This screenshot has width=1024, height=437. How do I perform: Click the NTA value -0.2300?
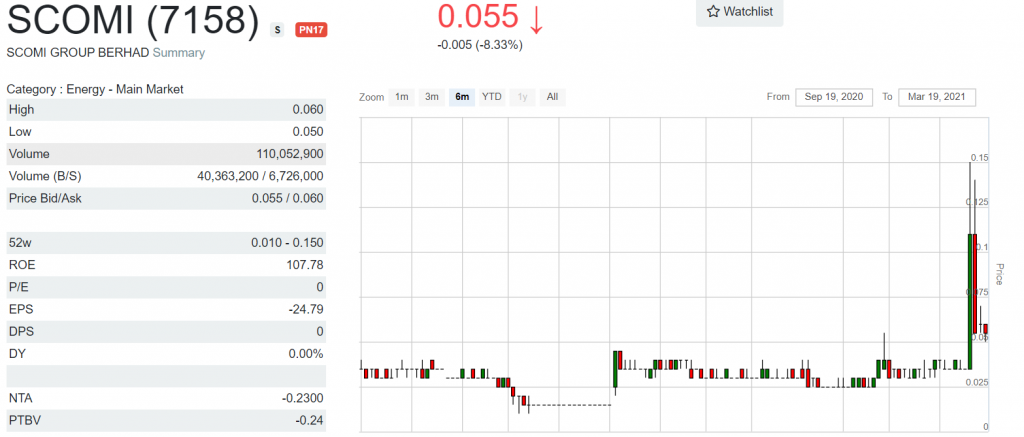[302, 398]
